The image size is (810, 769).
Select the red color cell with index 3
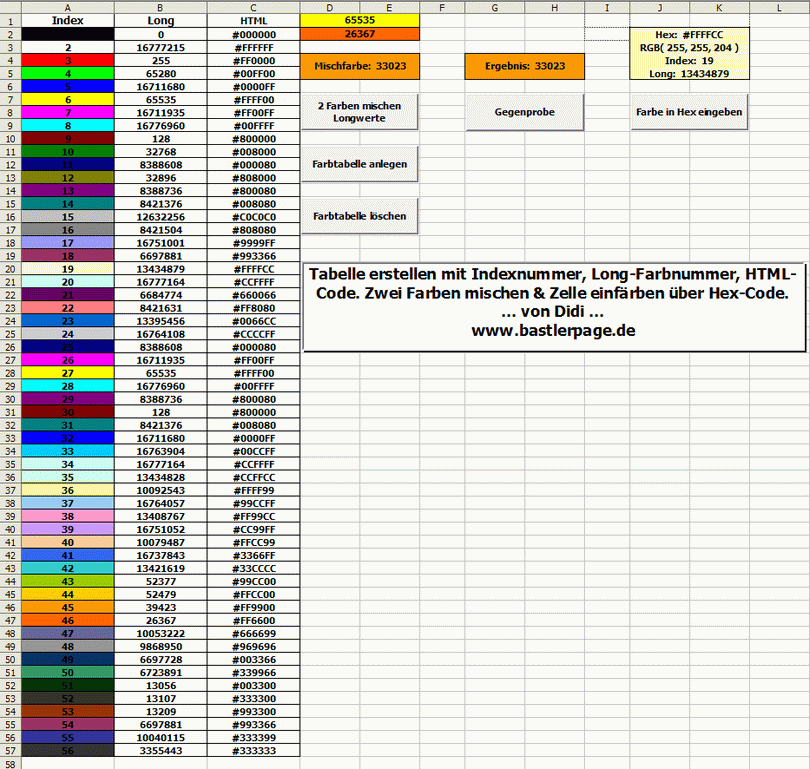point(68,60)
